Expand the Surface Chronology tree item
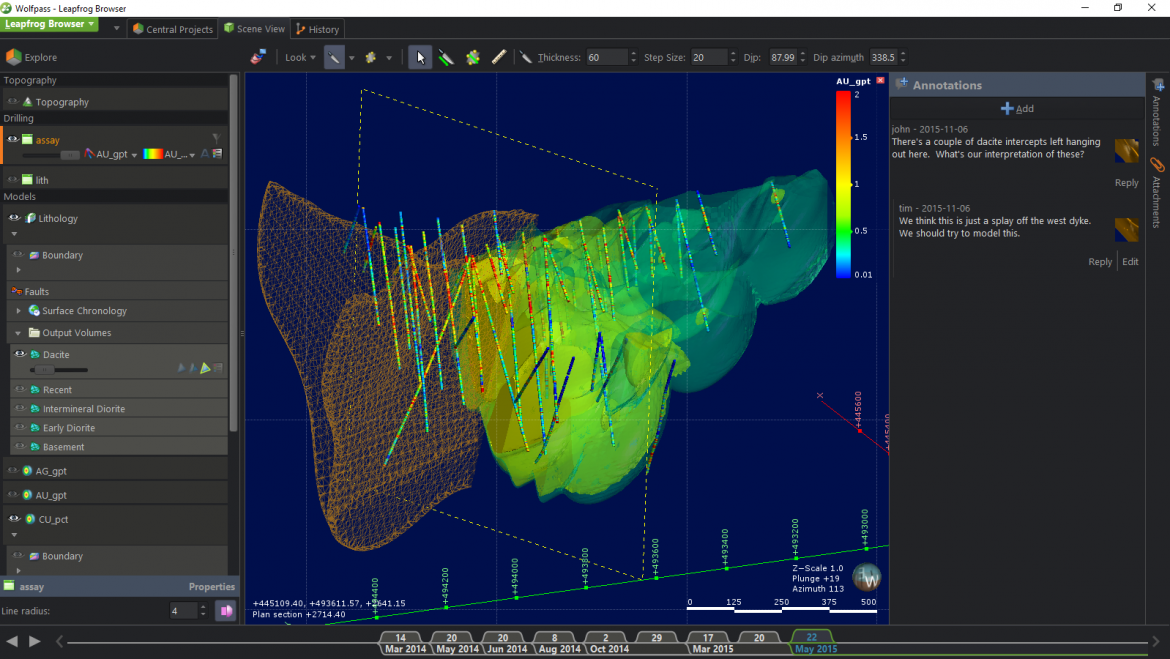 coord(19,311)
